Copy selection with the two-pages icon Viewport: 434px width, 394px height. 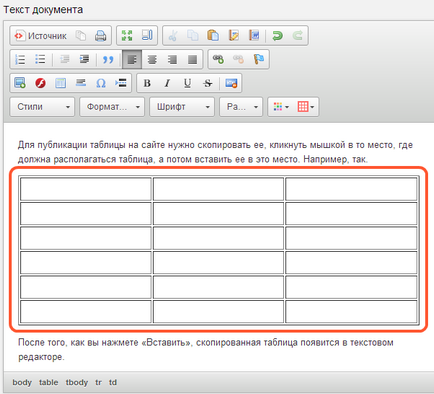pyautogui.click(x=193, y=35)
